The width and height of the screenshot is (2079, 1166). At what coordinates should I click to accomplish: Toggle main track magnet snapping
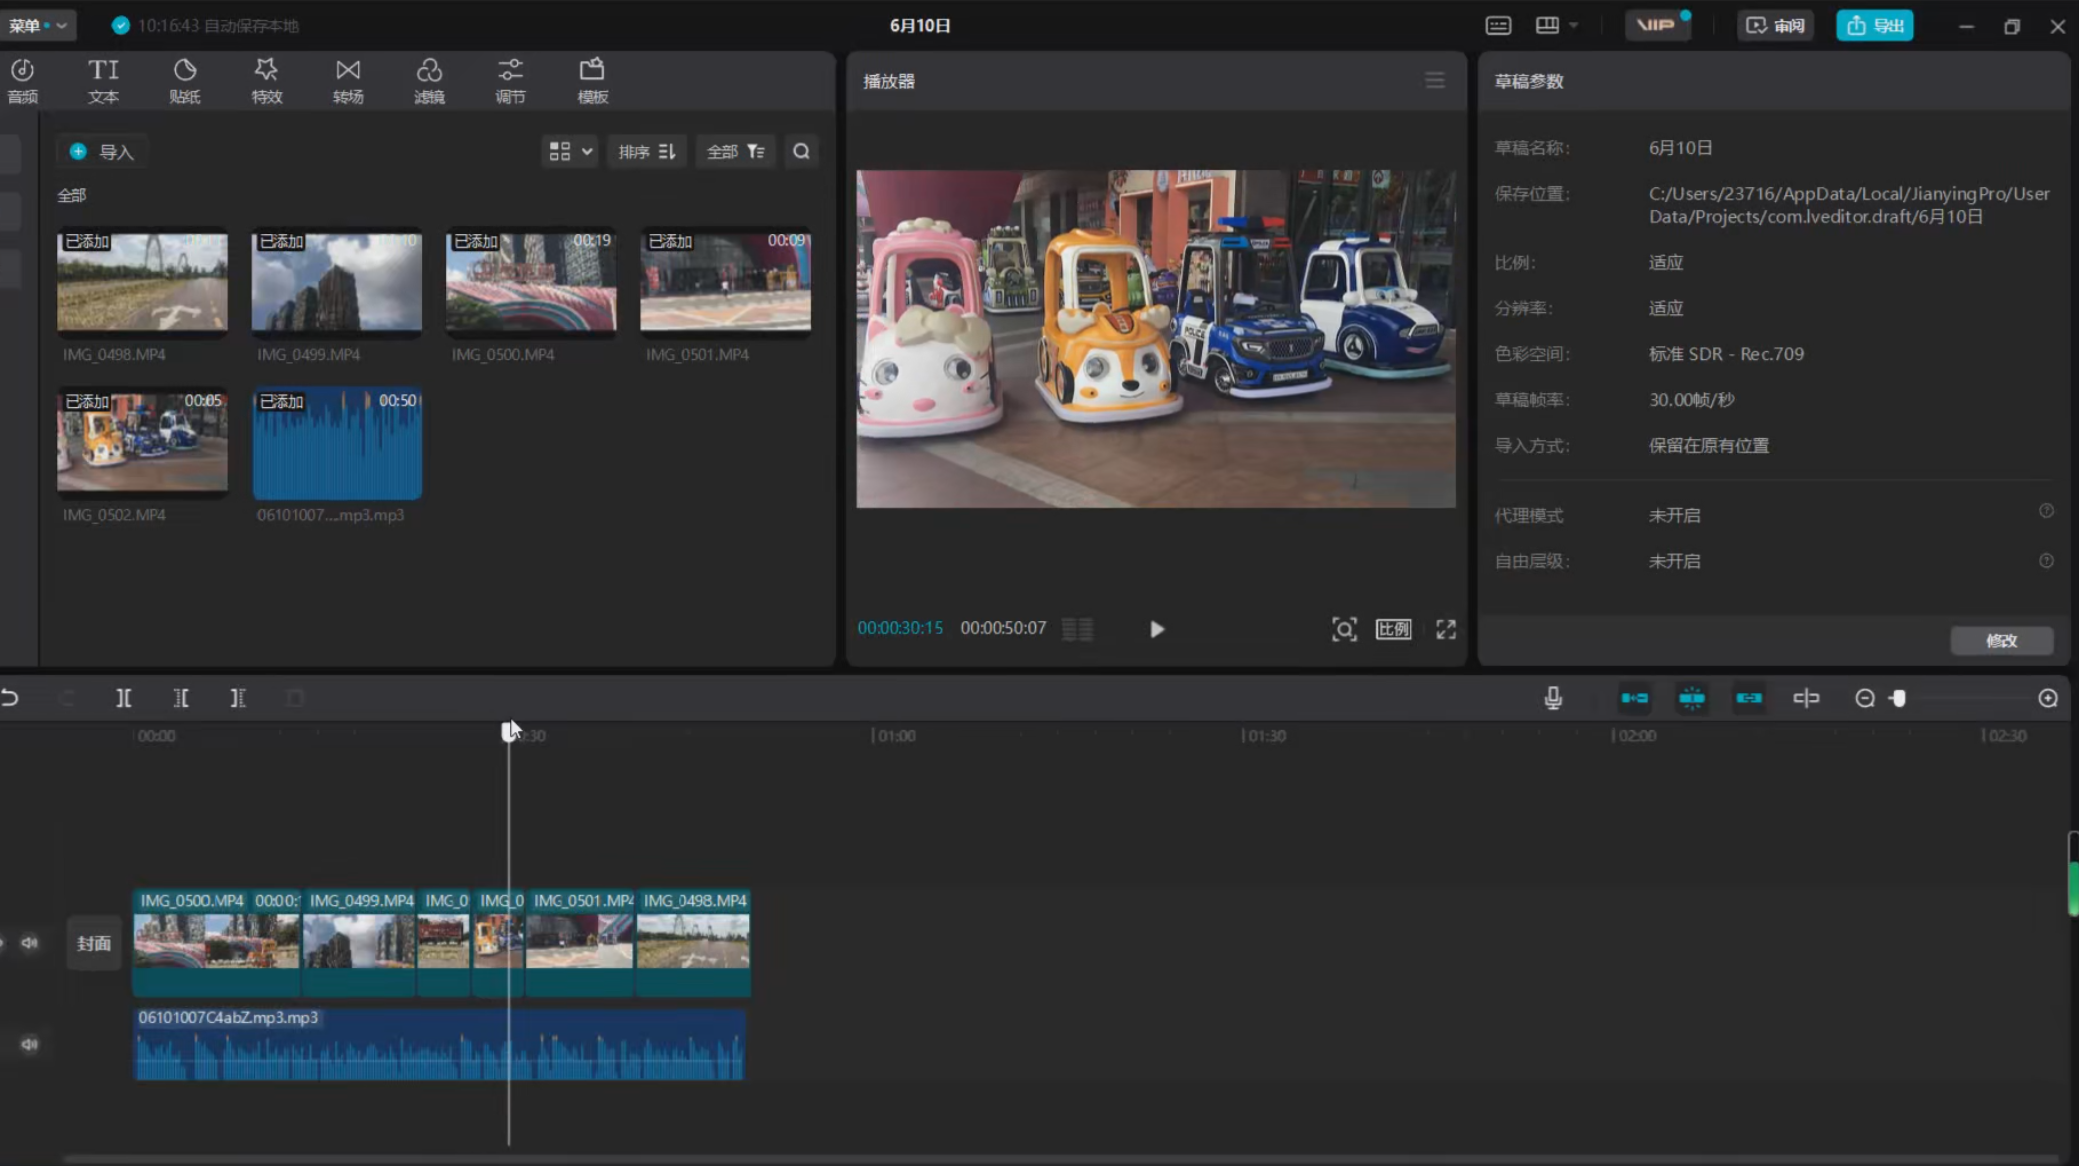point(1634,698)
